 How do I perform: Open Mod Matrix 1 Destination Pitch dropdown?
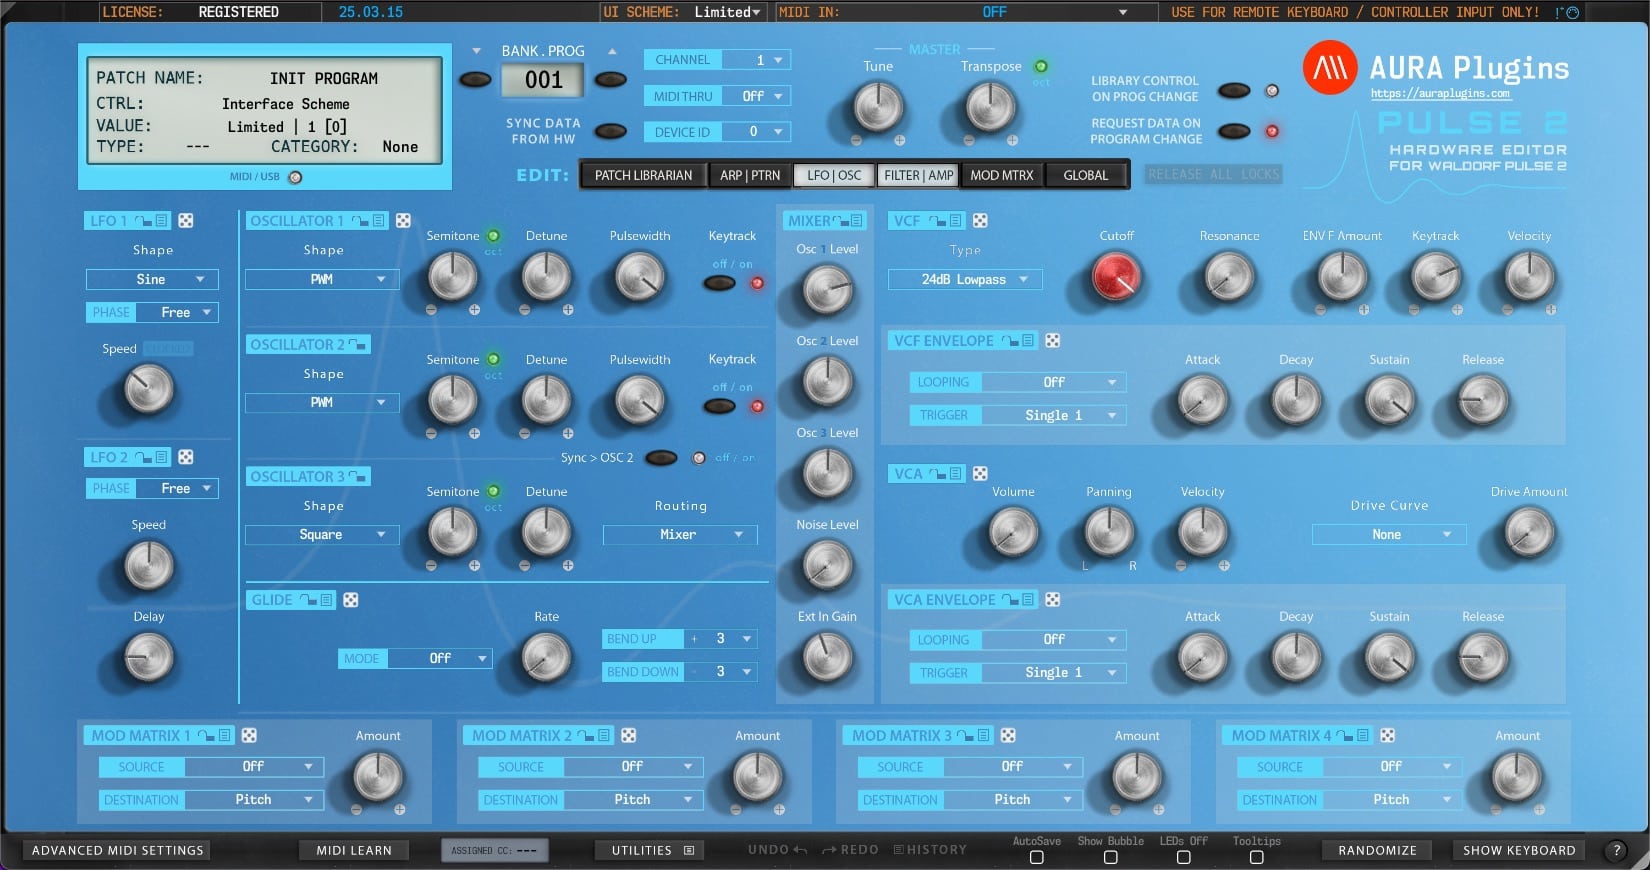[254, 800]
